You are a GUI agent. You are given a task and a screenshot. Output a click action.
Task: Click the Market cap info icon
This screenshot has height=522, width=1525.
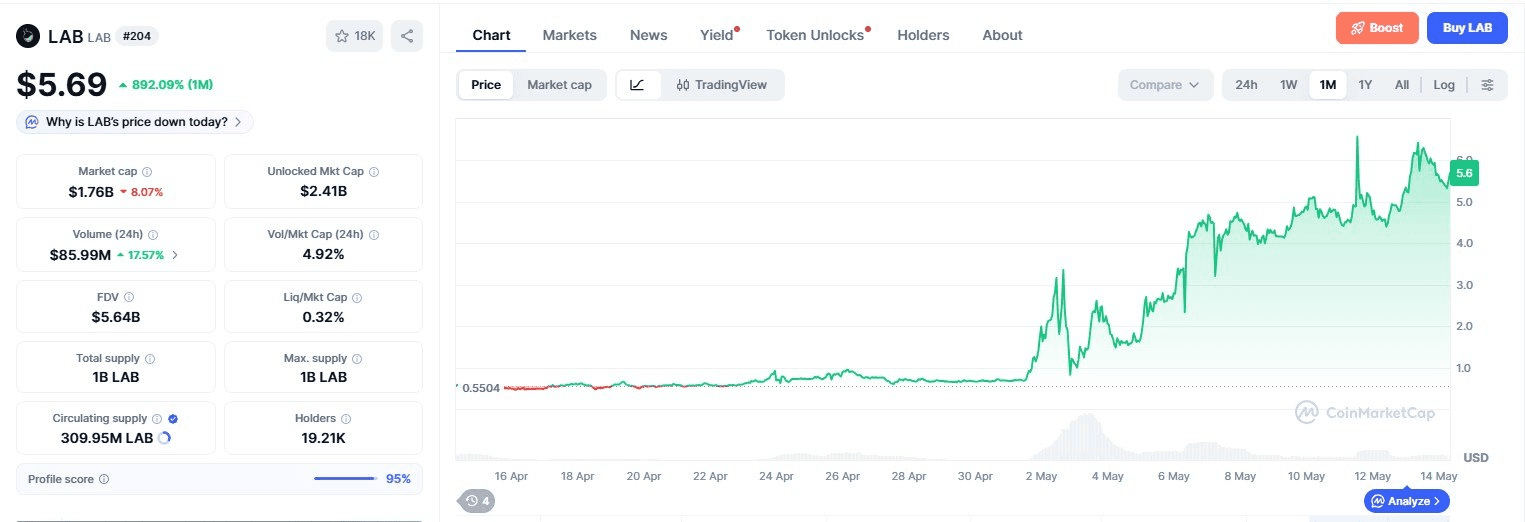[147, 172]
